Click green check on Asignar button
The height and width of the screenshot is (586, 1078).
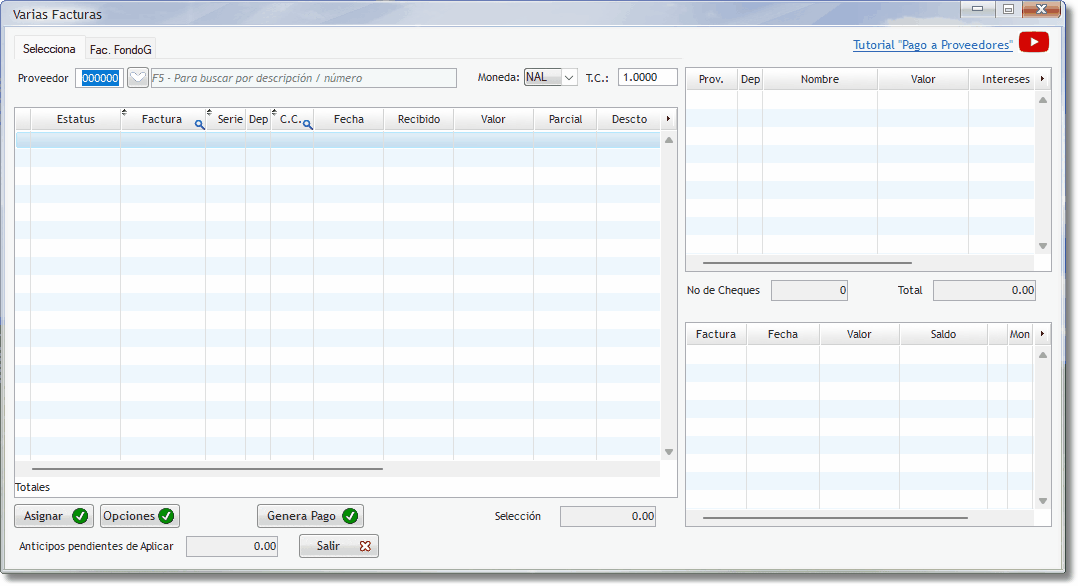click(80, 516)
